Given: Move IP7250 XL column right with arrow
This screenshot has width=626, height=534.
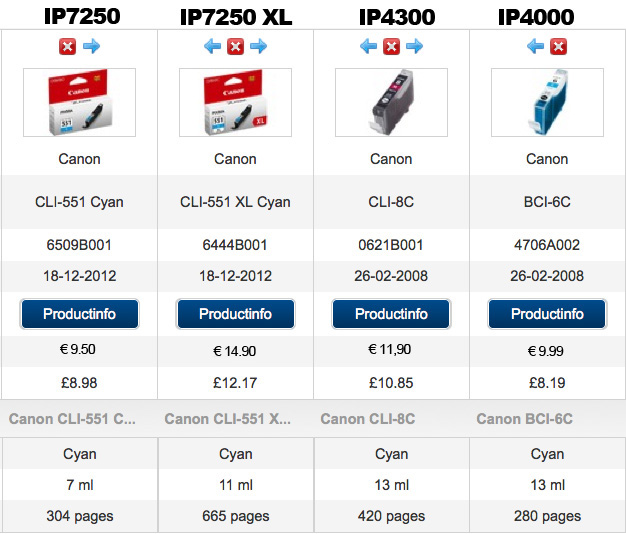Looking at the screenshot, I should (x=259, y=47).
